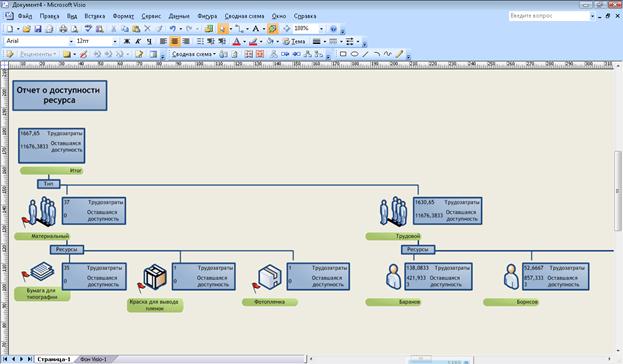The image size is (623, 364).
Task: Open a file with the folder icon
Action: point(27,29)
